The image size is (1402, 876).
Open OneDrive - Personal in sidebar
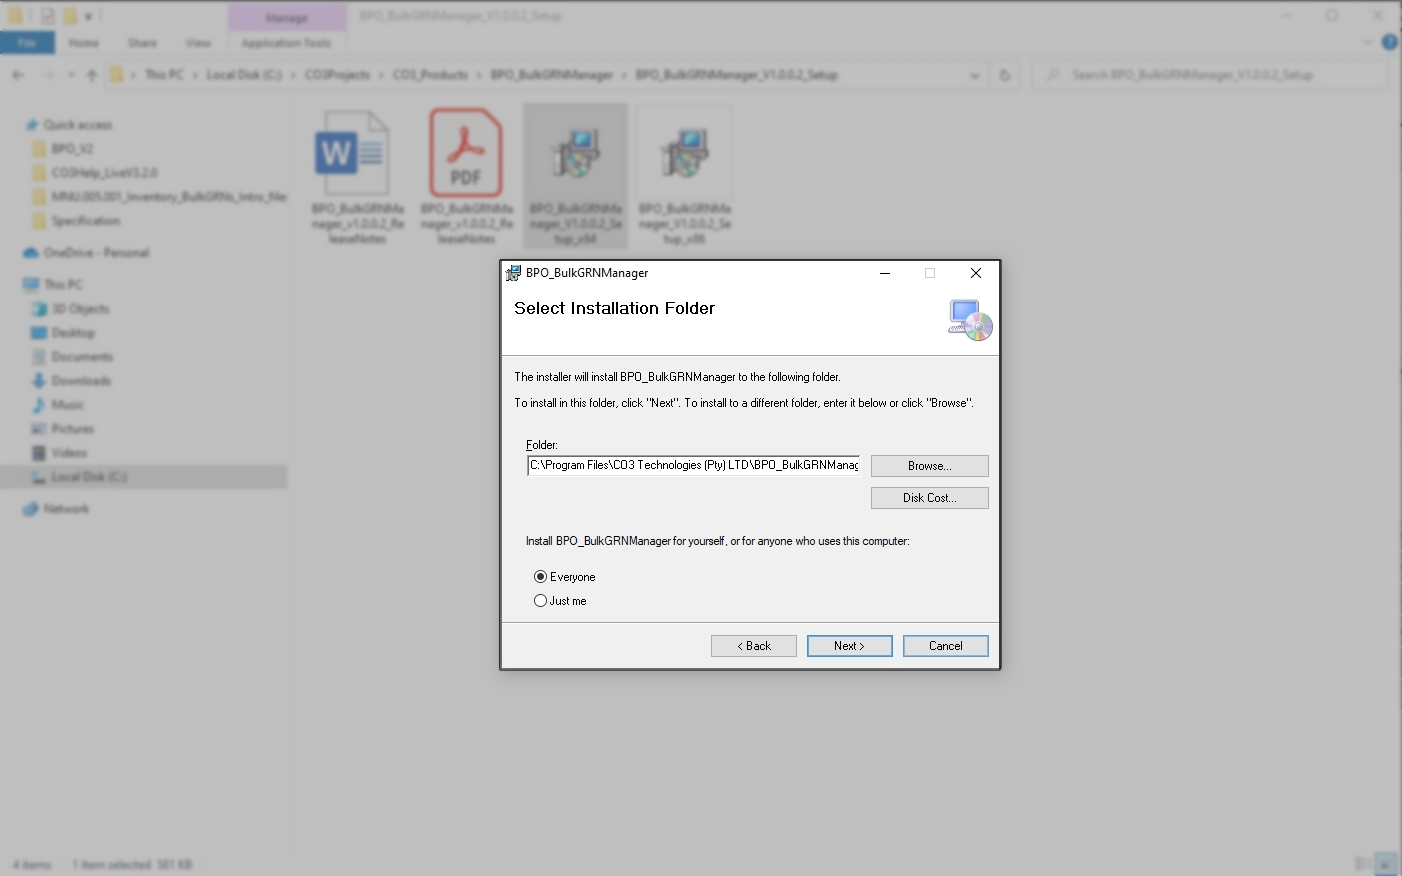(x=96, y=253)
